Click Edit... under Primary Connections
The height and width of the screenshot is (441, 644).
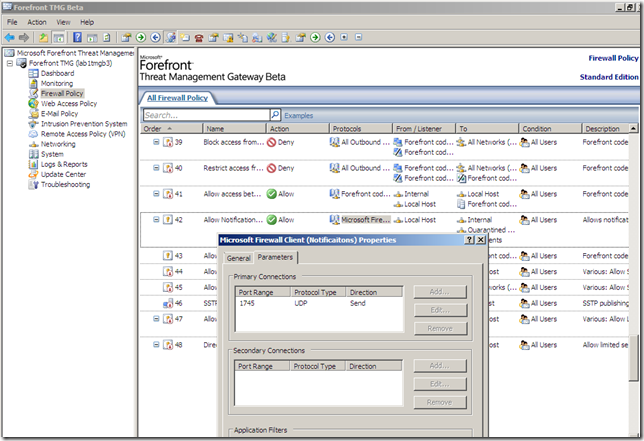tap(440, 310)
